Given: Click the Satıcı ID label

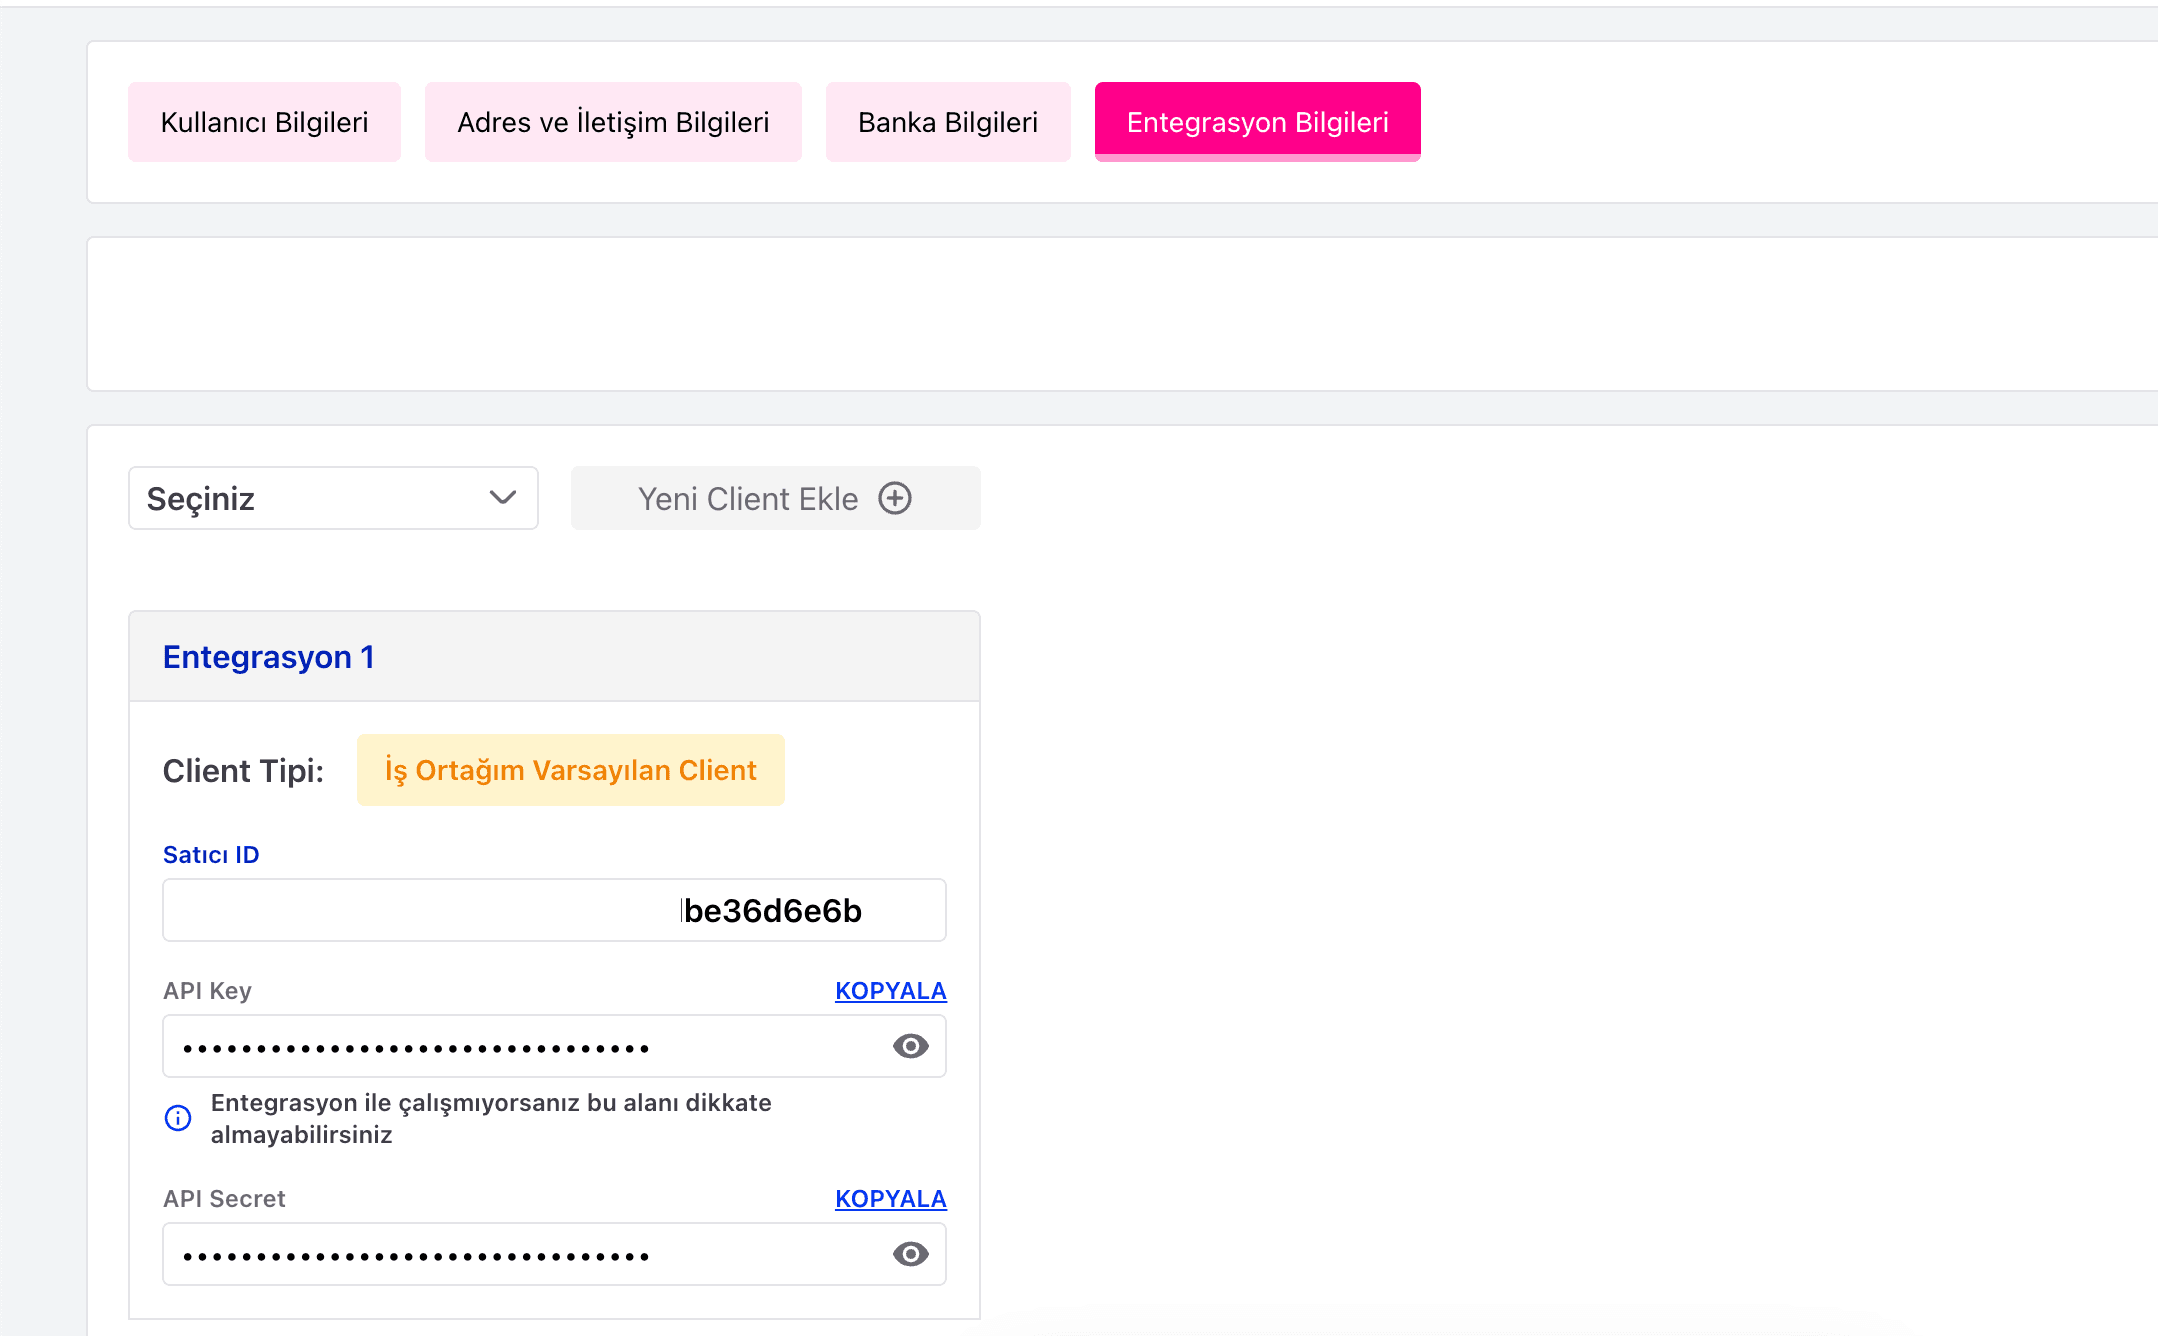Looking at the screenshot, I should [x=211, y=854].
